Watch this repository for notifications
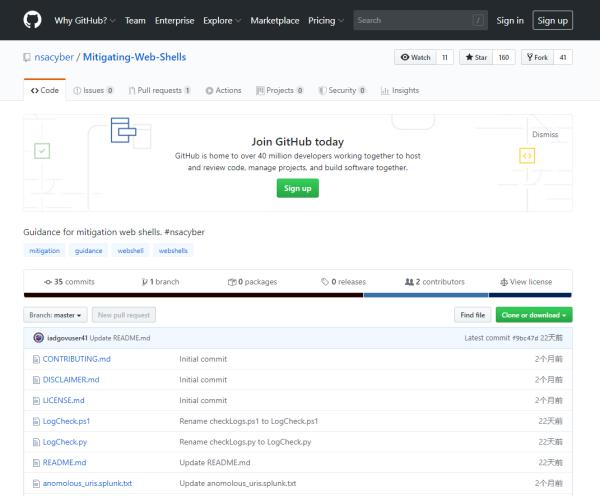The width and height of the screenshot is (600, 496). pyautogui.click(x=415, y=58)
